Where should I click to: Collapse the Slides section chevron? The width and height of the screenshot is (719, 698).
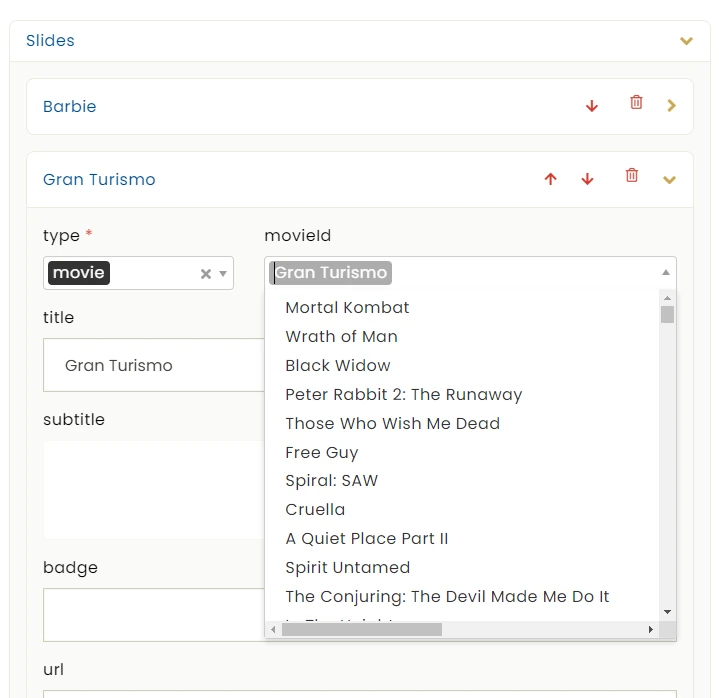tap(686, 41)
